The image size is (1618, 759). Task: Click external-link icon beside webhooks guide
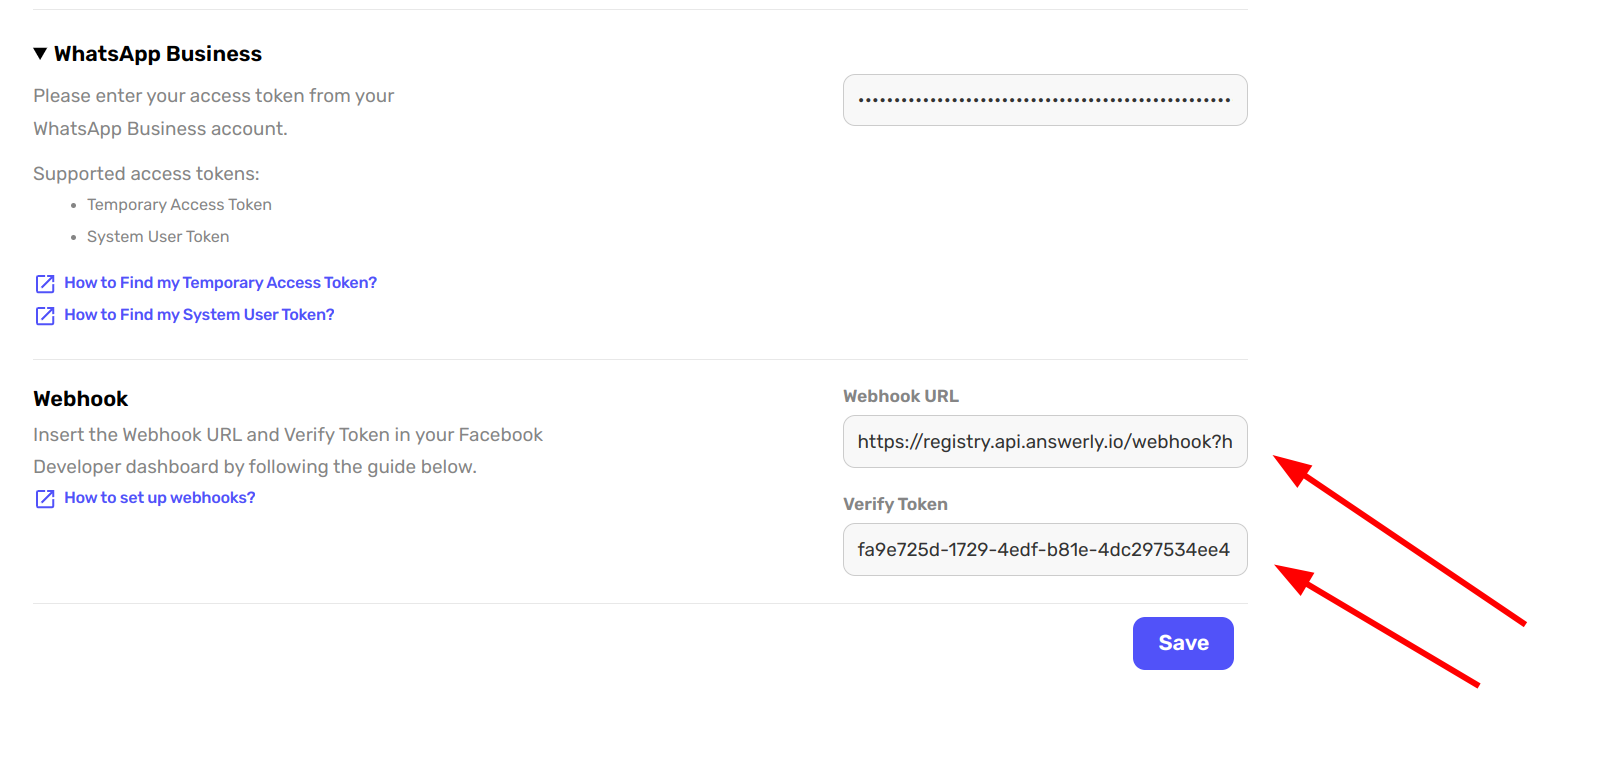pos(45,499)
